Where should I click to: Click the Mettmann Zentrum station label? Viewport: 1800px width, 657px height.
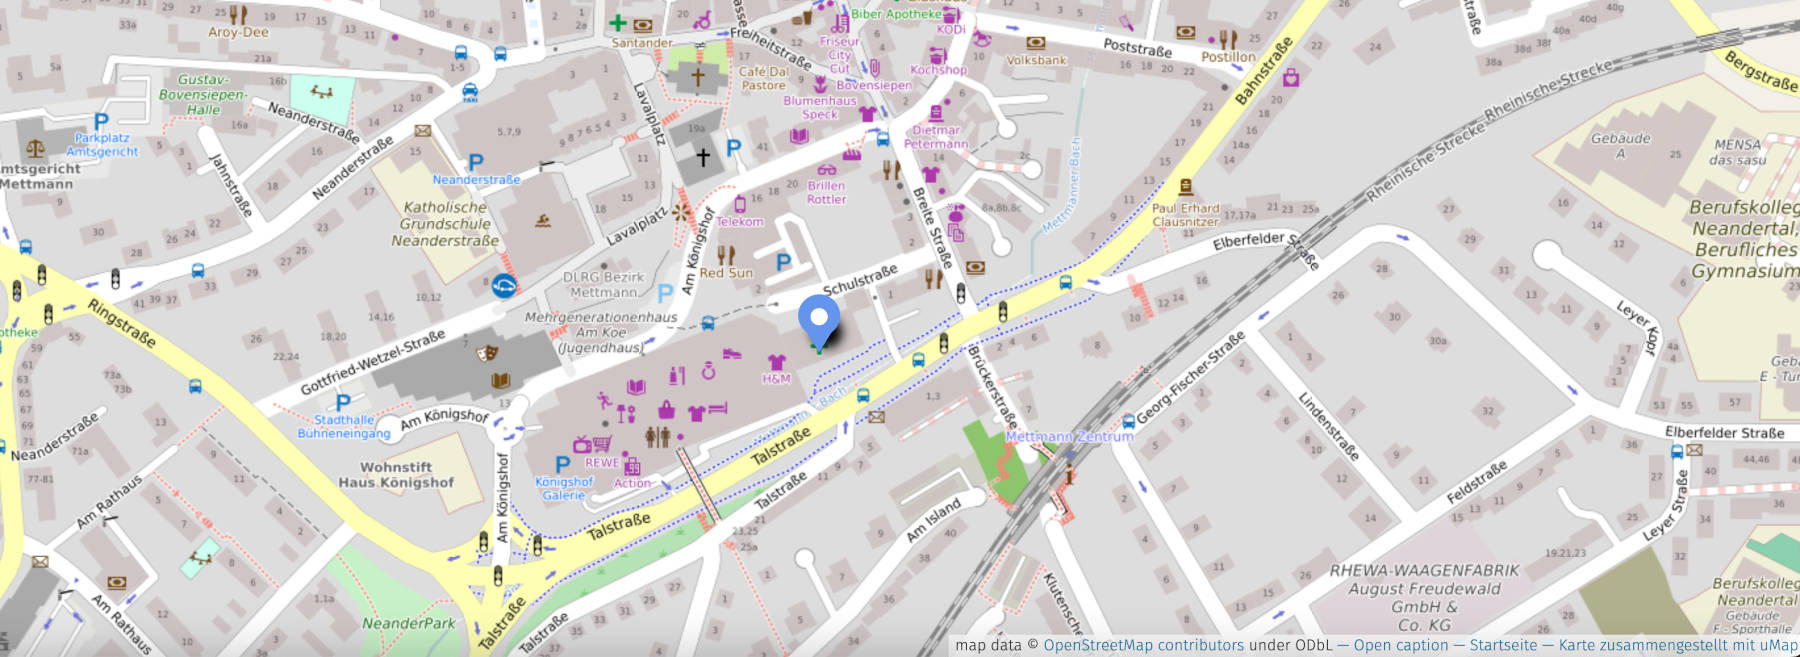point(1069,437)
